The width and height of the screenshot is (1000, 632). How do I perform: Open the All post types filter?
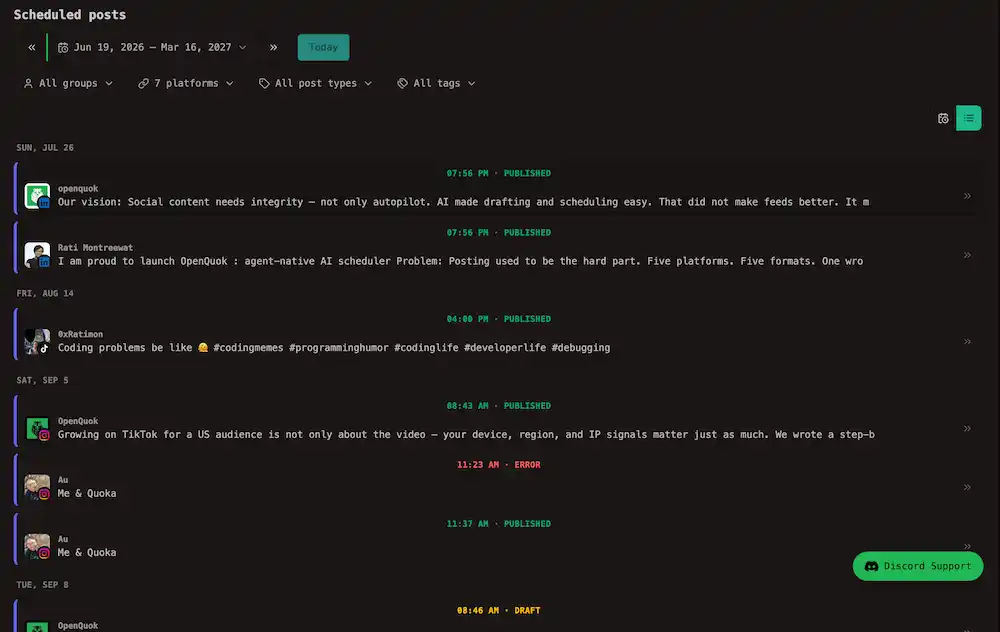316,83
